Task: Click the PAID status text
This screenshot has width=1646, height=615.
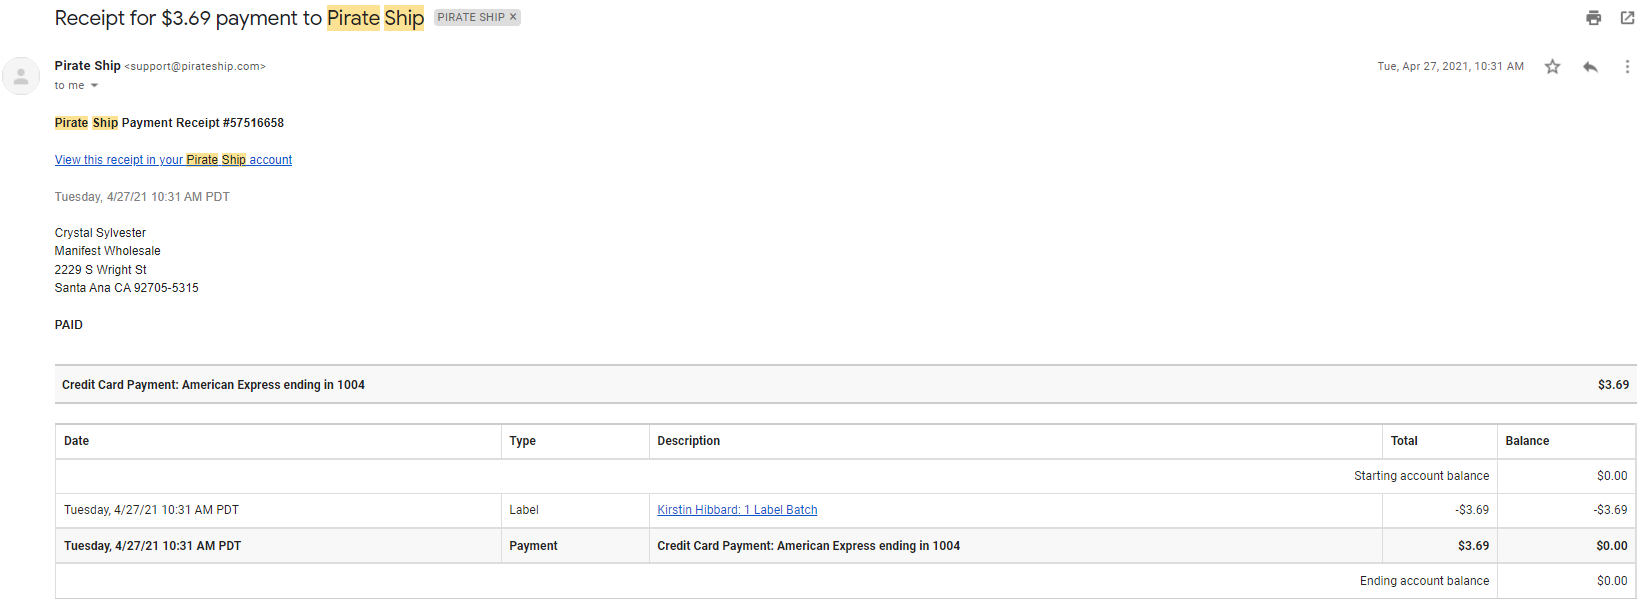Action: tap(69, 325)
